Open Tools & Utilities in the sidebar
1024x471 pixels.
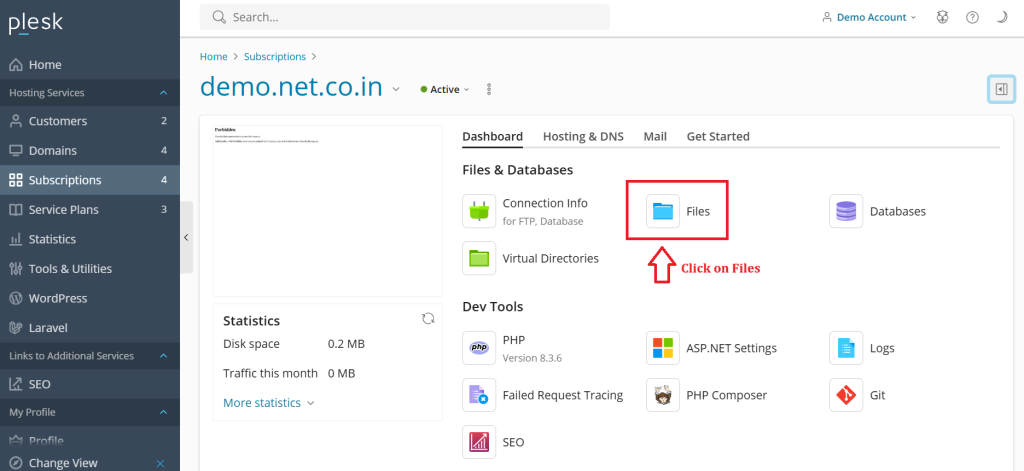pyautogui.click(x=89, y=268)
